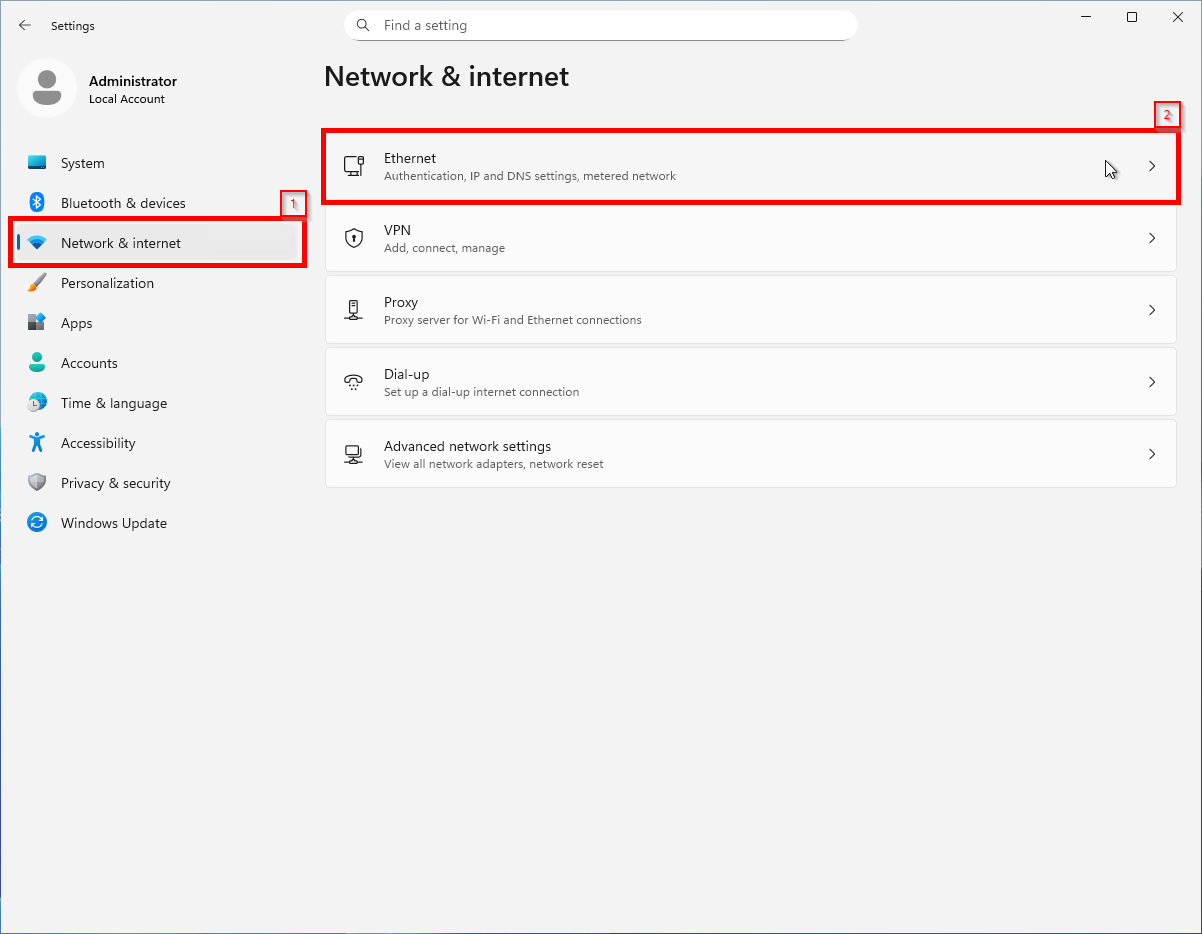Click the search magnifier icon
The image size is (1202, 934).
pos(363,25)
